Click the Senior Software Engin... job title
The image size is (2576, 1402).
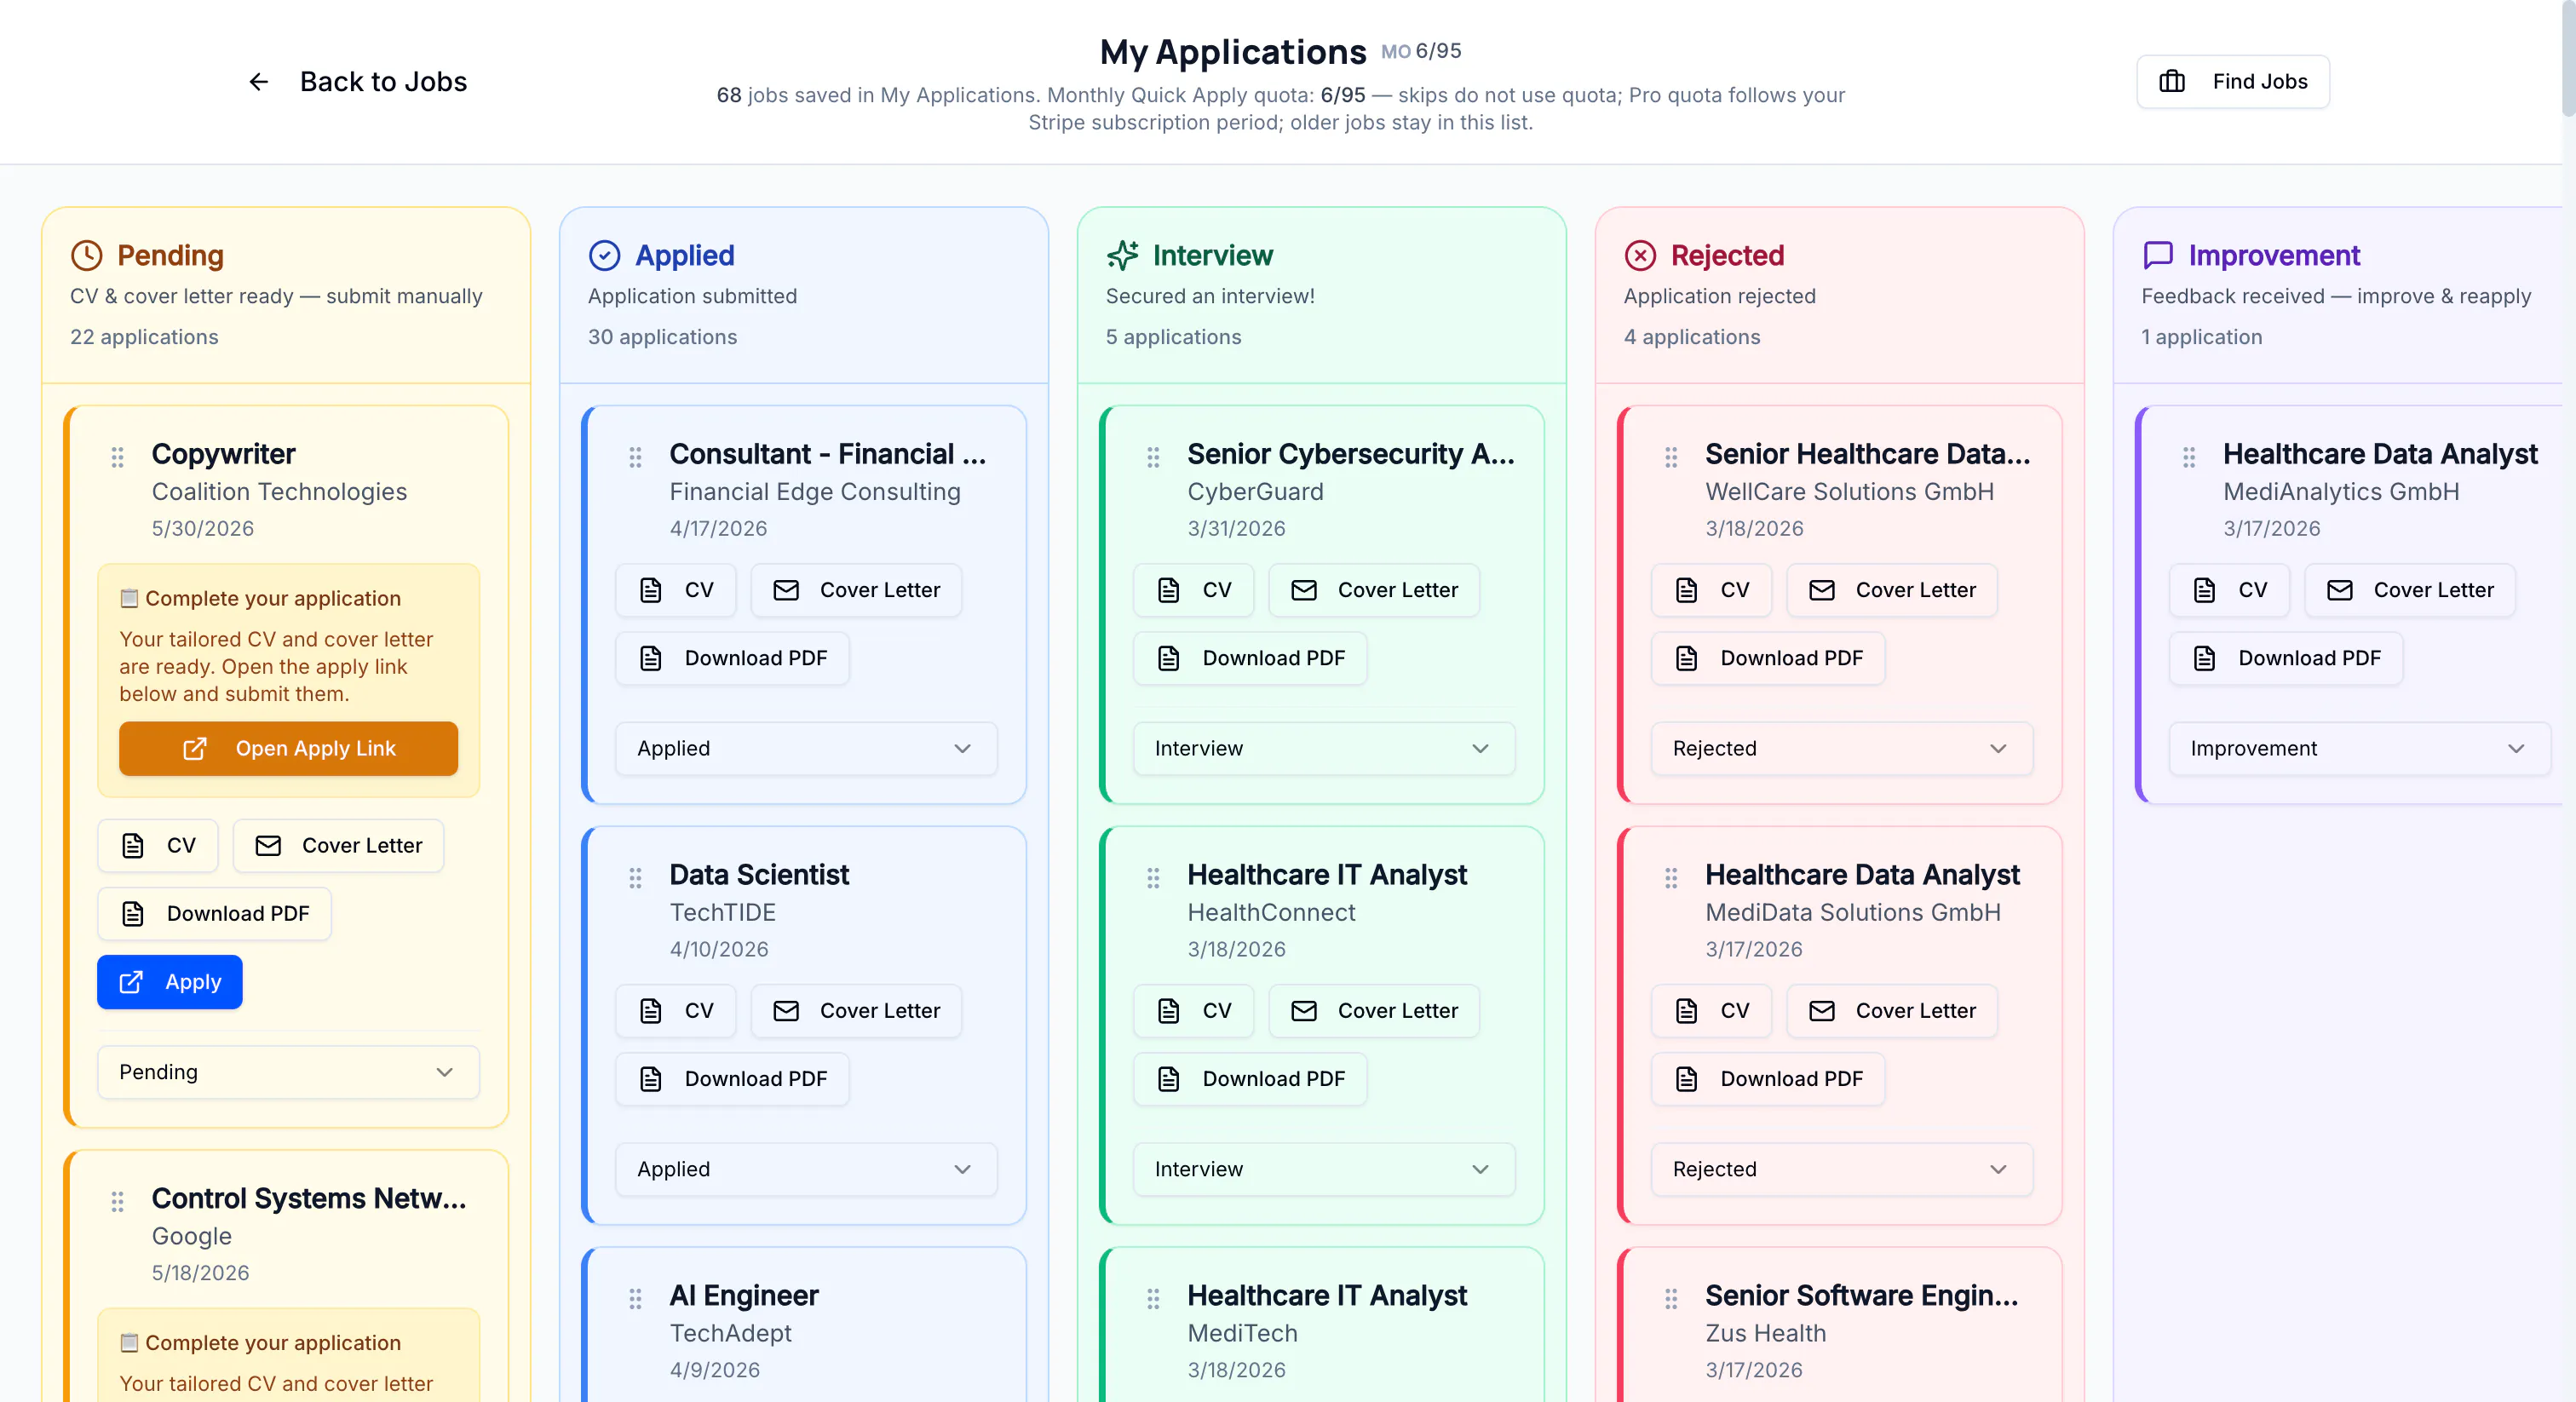[x=1862, y=1296]
